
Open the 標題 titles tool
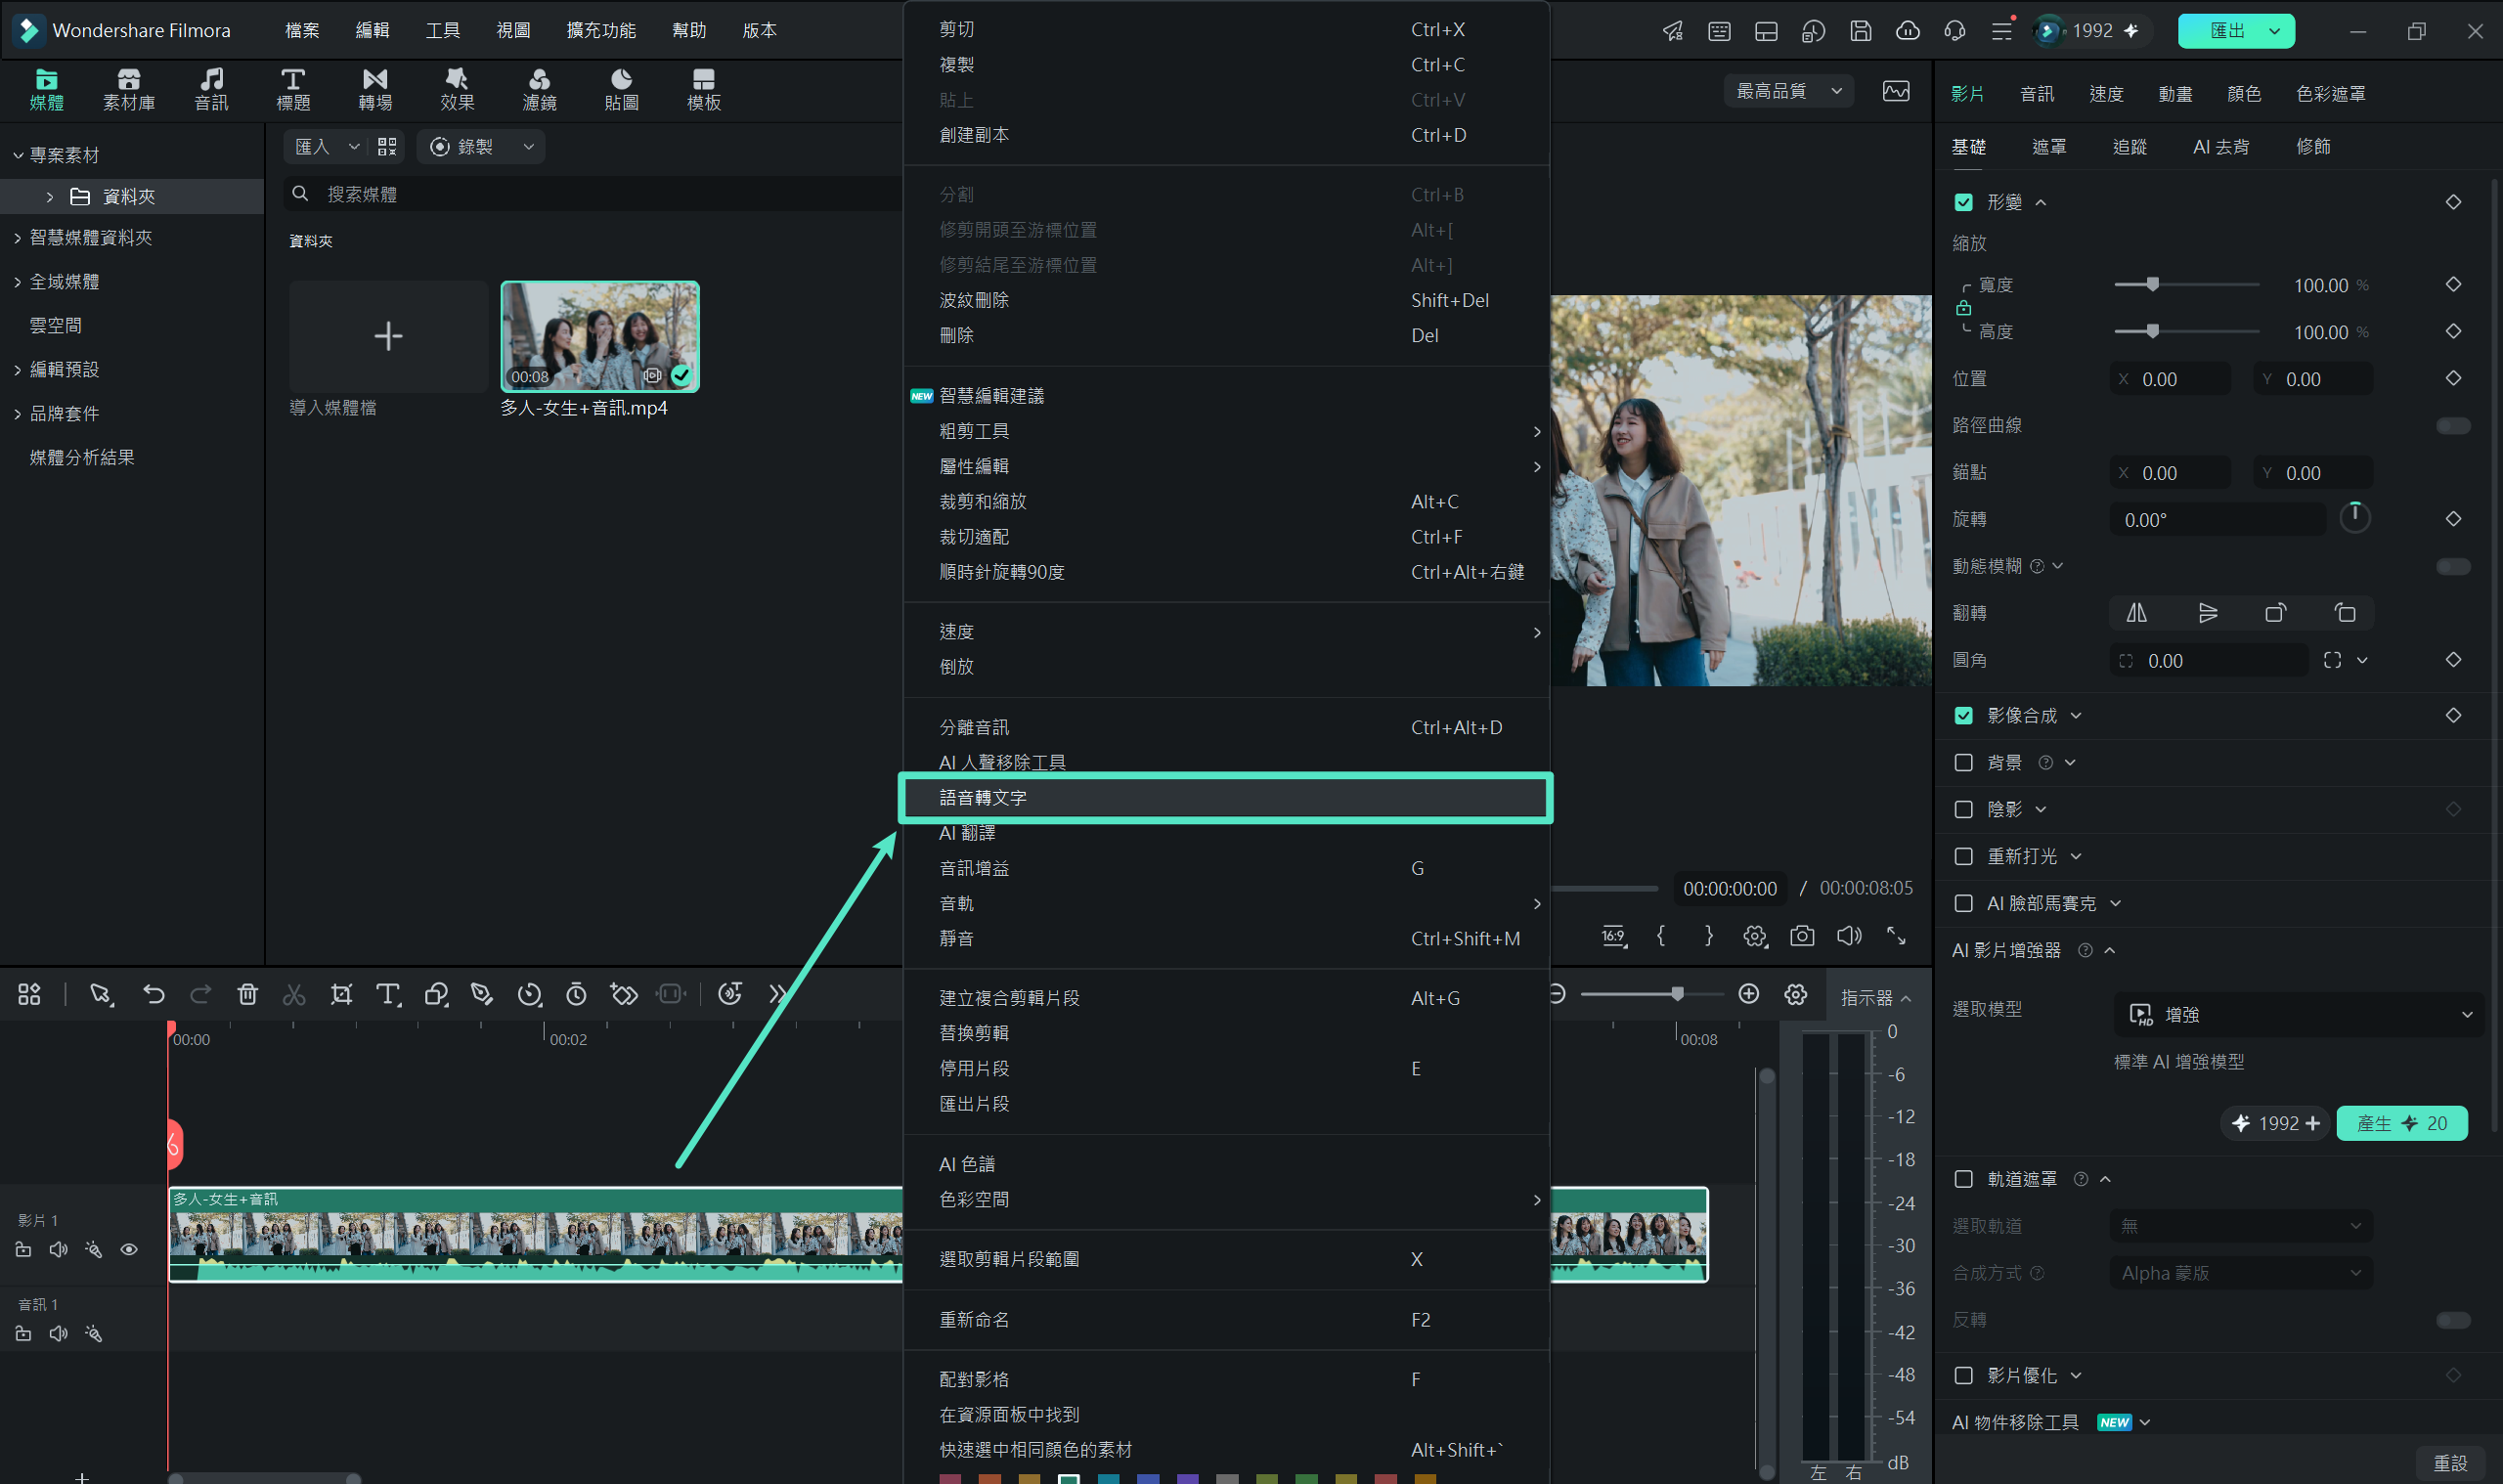click(x=293, y=89)
